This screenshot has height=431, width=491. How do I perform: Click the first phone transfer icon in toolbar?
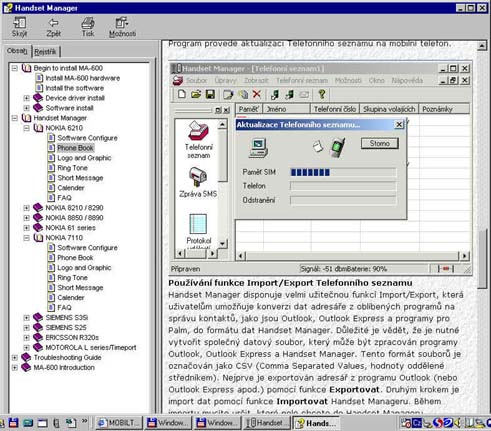coord(275,95)
